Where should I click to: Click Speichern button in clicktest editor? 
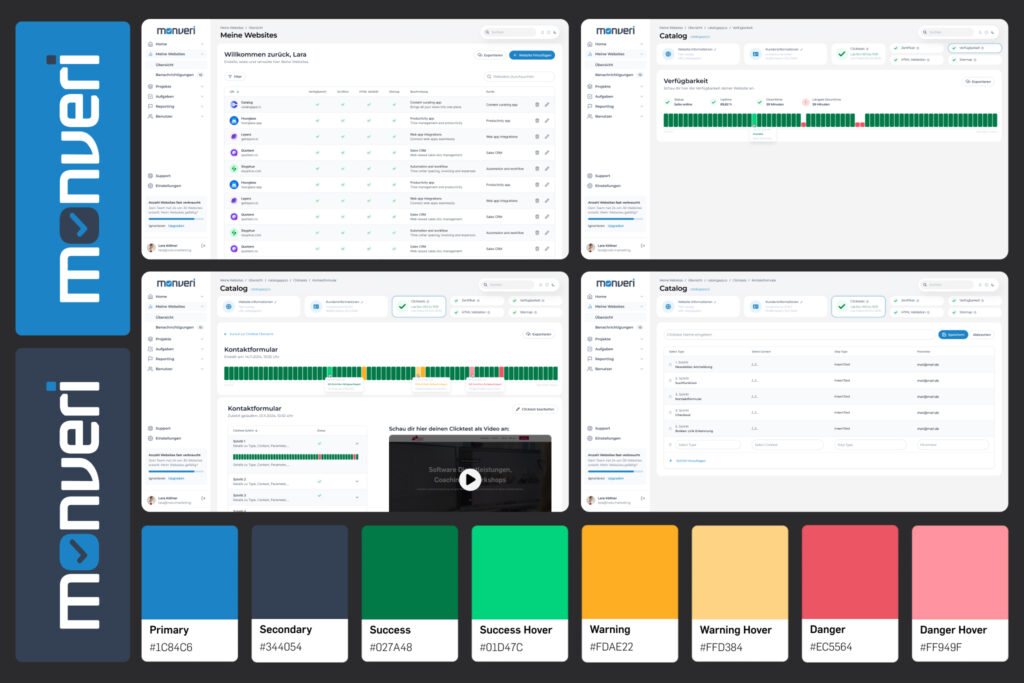[x=953, y=334]
